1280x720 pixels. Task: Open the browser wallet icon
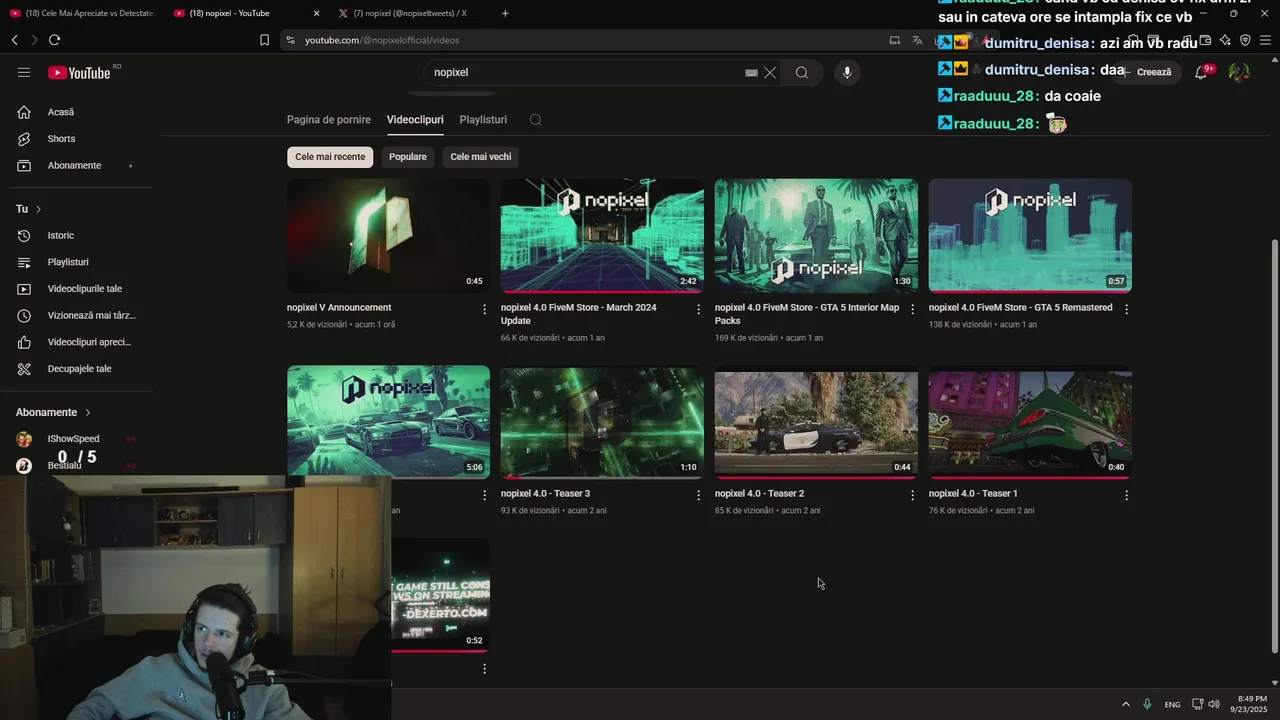[1206, 40]
